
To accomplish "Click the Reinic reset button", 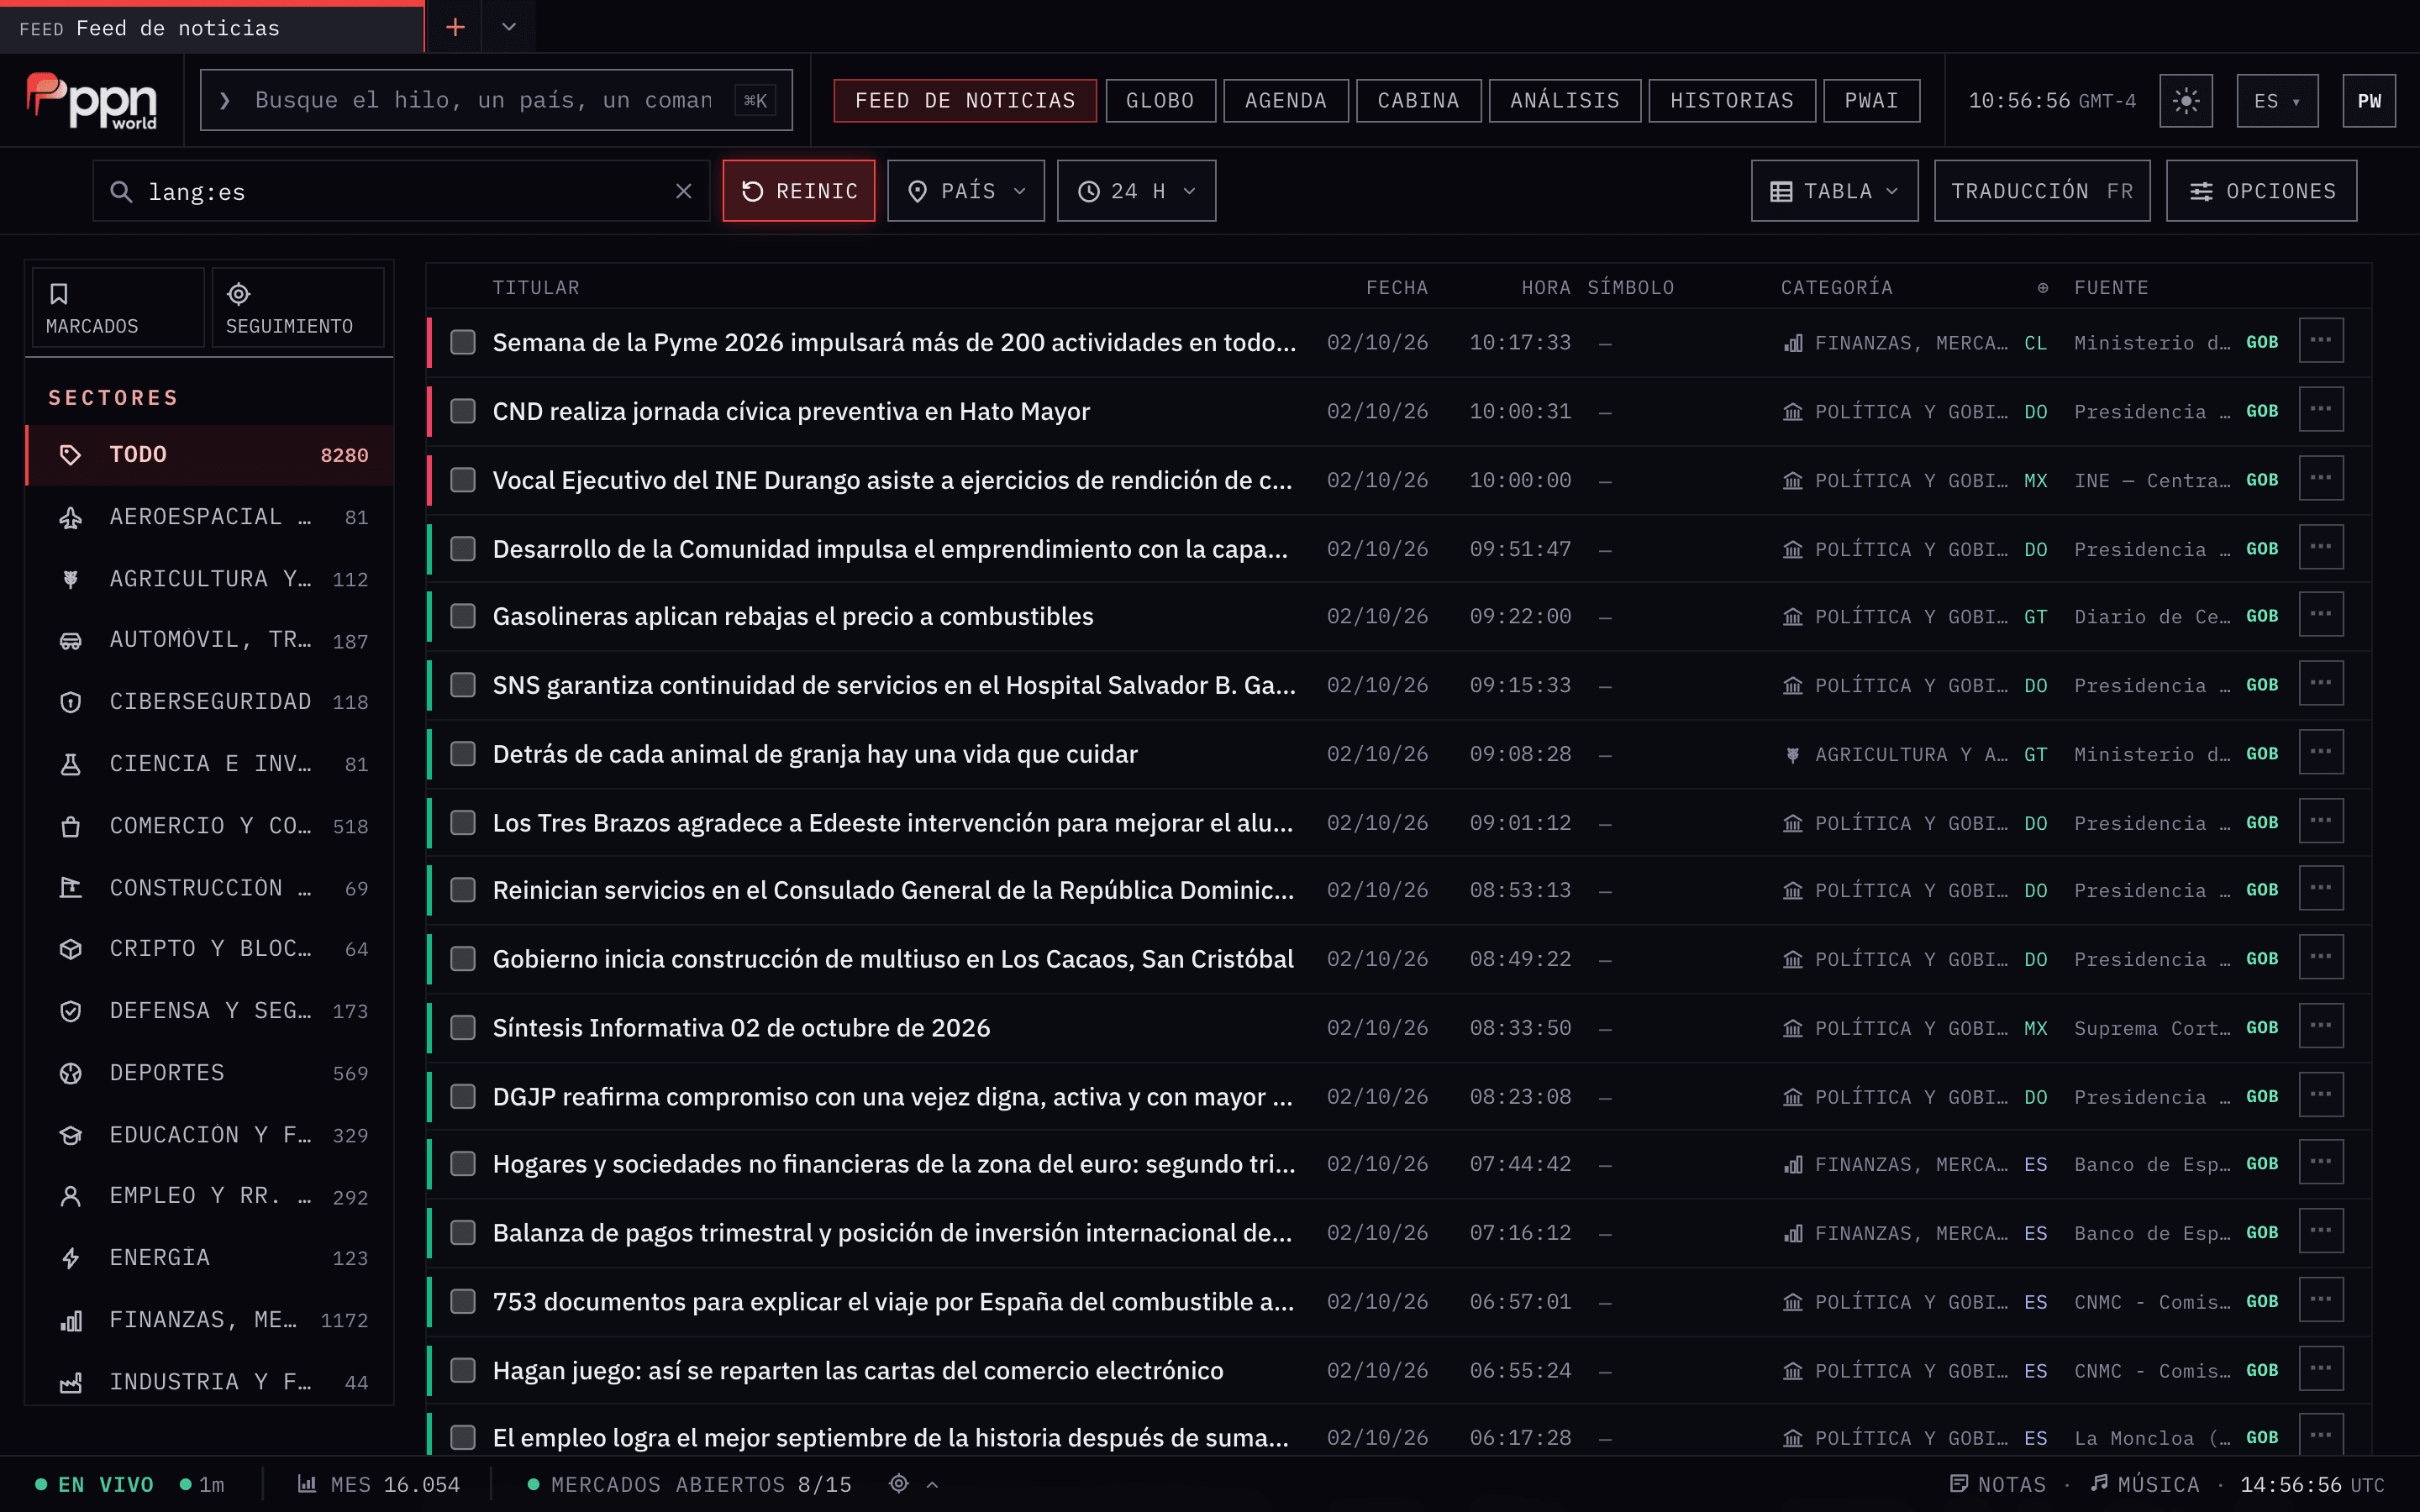I will pos(799,191).
